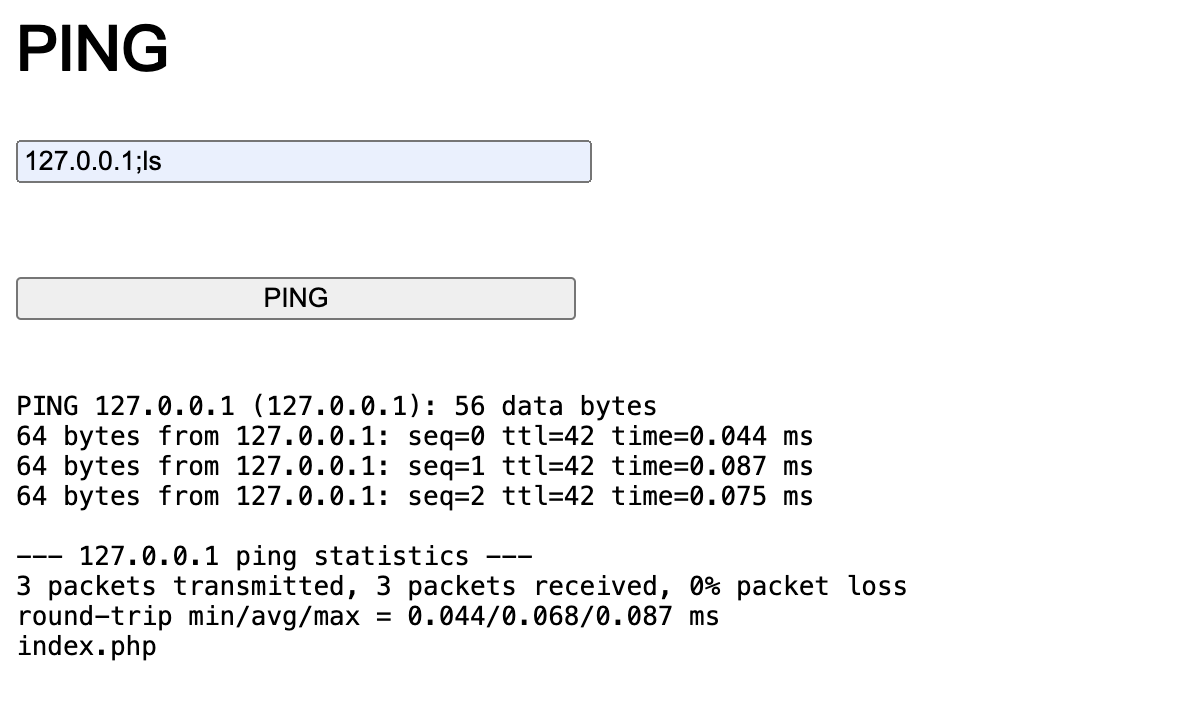Select the seq=2 ping response line
Viewport: 1204px width, 714px height.
[414, 497]
